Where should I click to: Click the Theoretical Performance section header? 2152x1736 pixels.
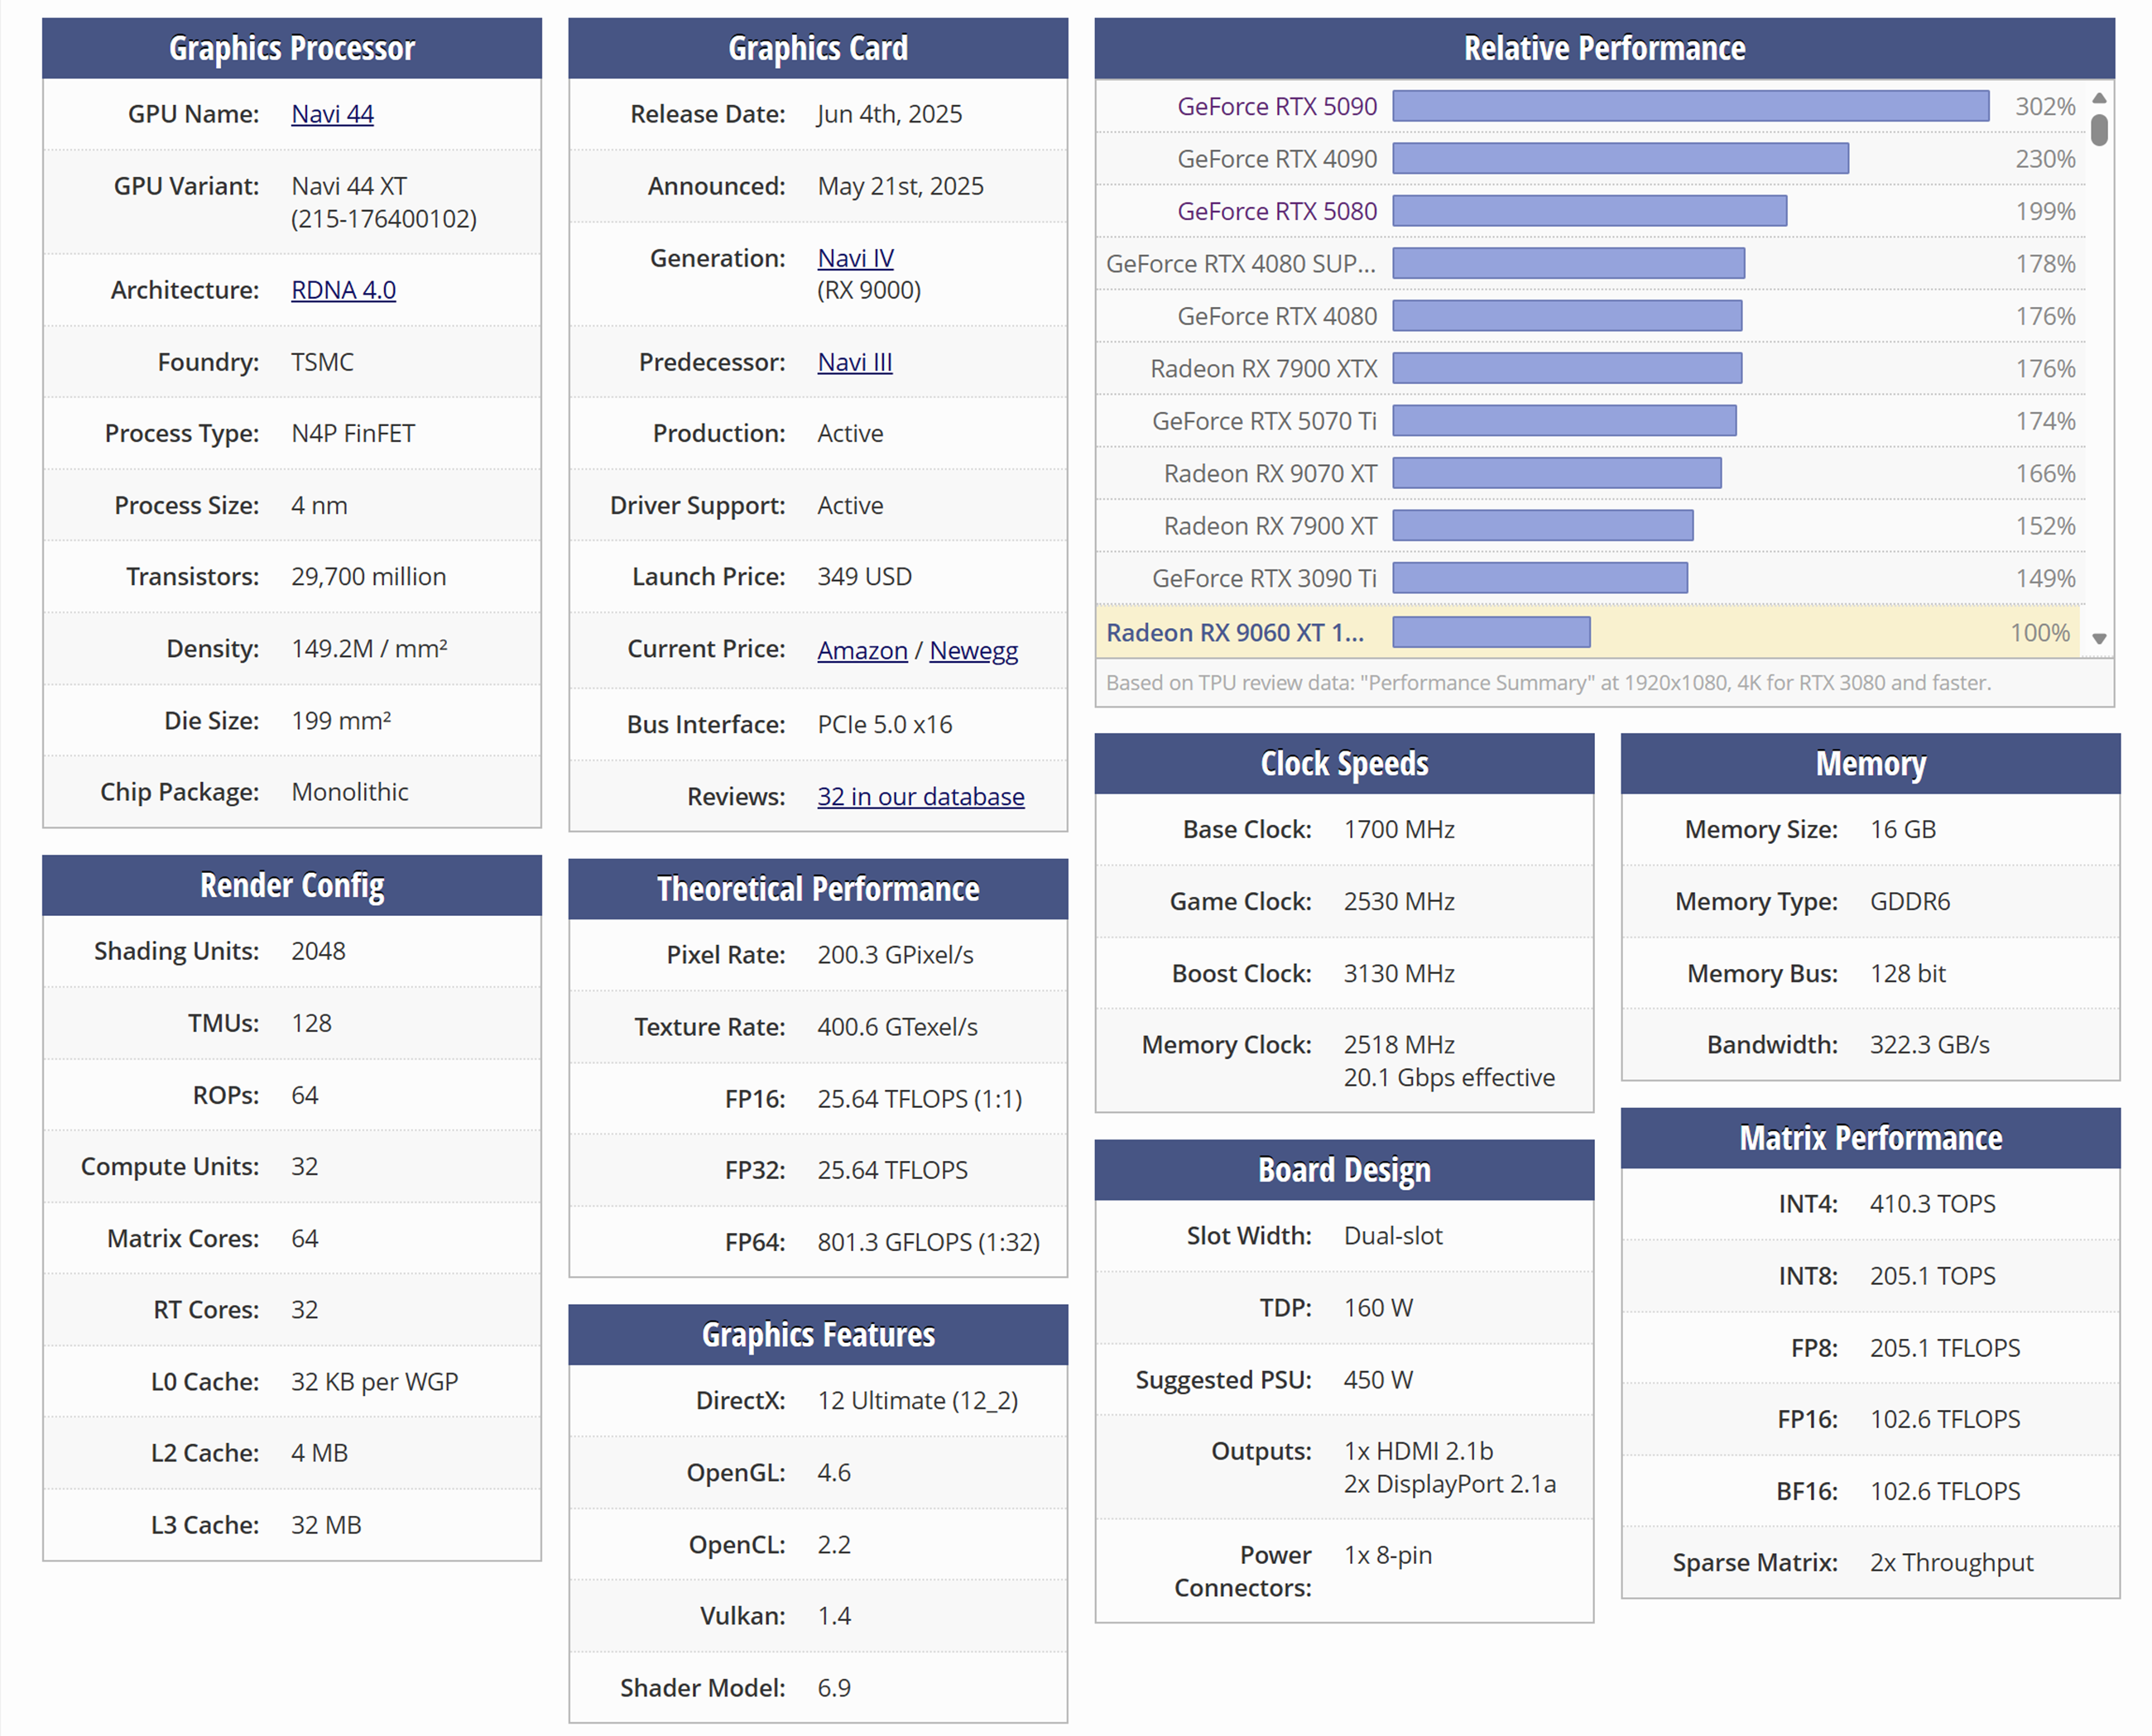[x=818, y=889]
